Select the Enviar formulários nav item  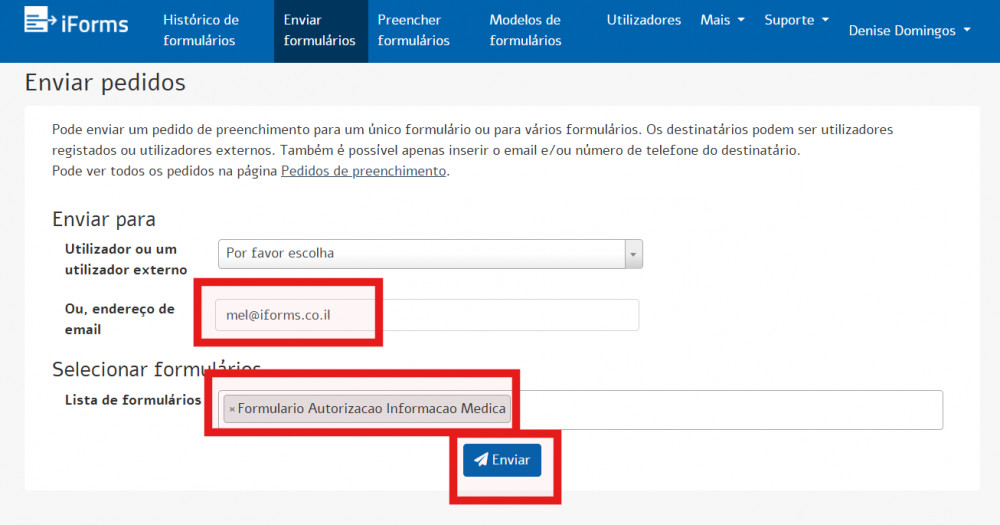(319, 31)
